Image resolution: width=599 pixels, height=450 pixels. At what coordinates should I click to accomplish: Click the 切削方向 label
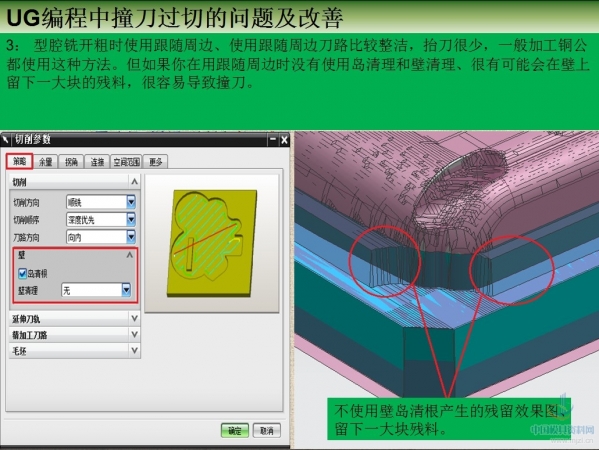pyautogui.click(x=26, y=202)
